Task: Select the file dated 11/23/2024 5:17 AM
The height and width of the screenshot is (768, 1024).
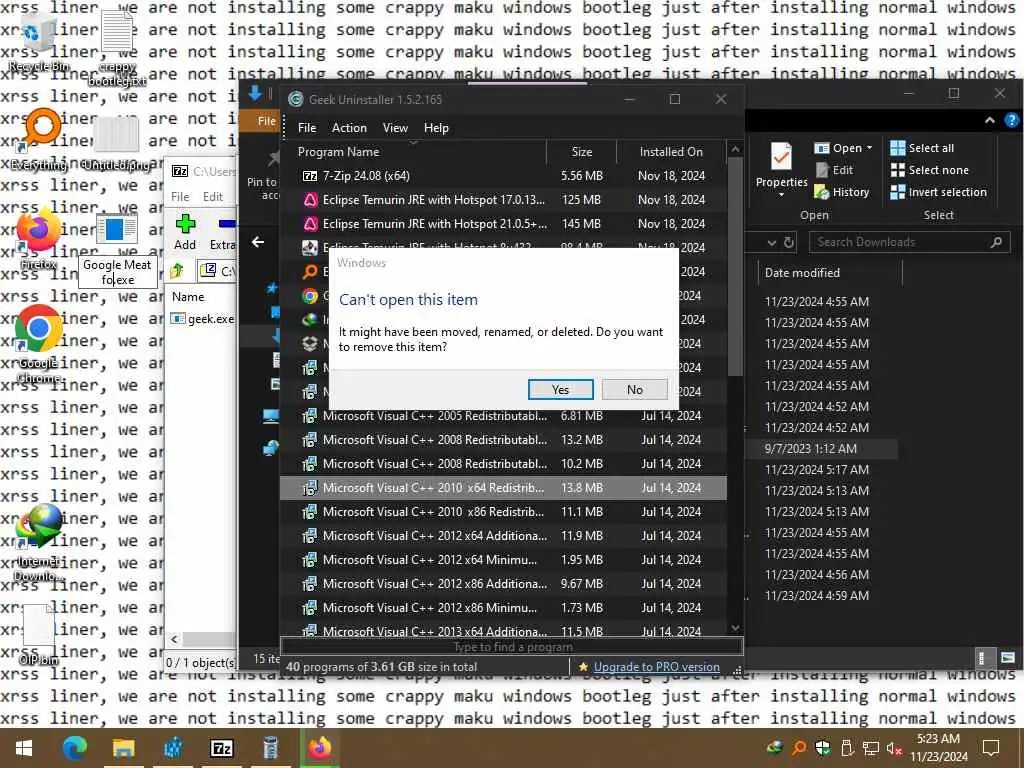Action: pos(822,470)
